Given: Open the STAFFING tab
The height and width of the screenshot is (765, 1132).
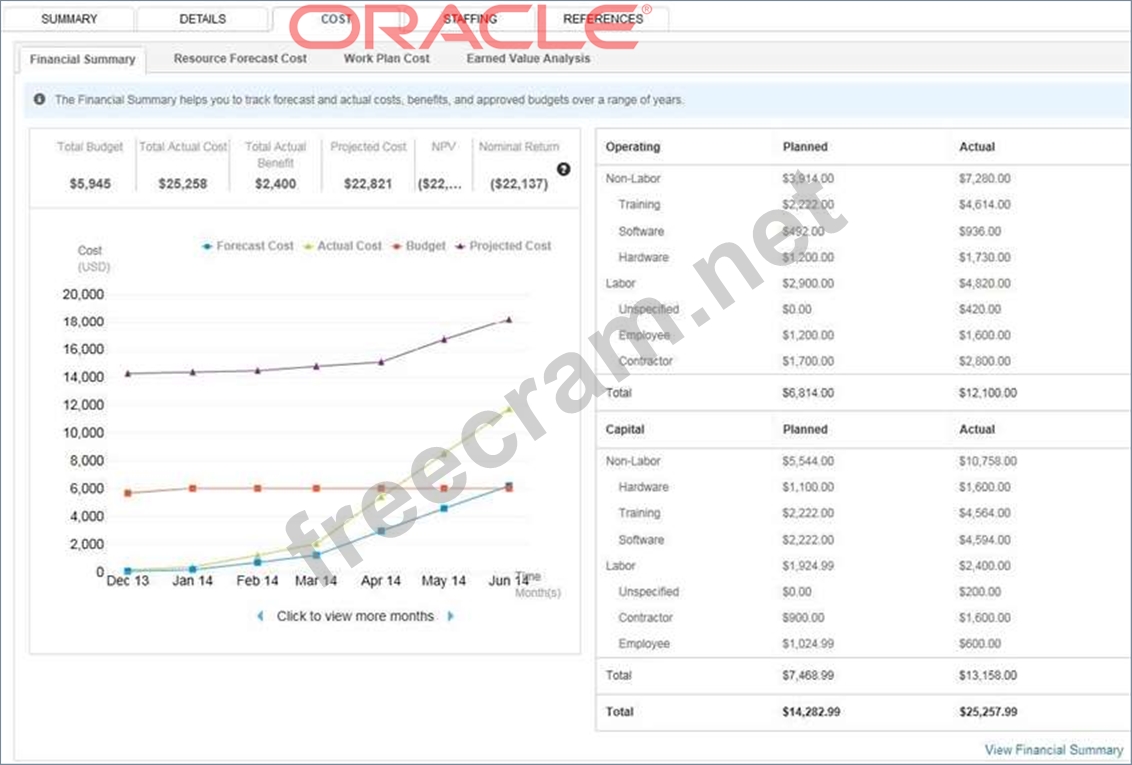Looking at the screenshot, I should click(470, 19).
